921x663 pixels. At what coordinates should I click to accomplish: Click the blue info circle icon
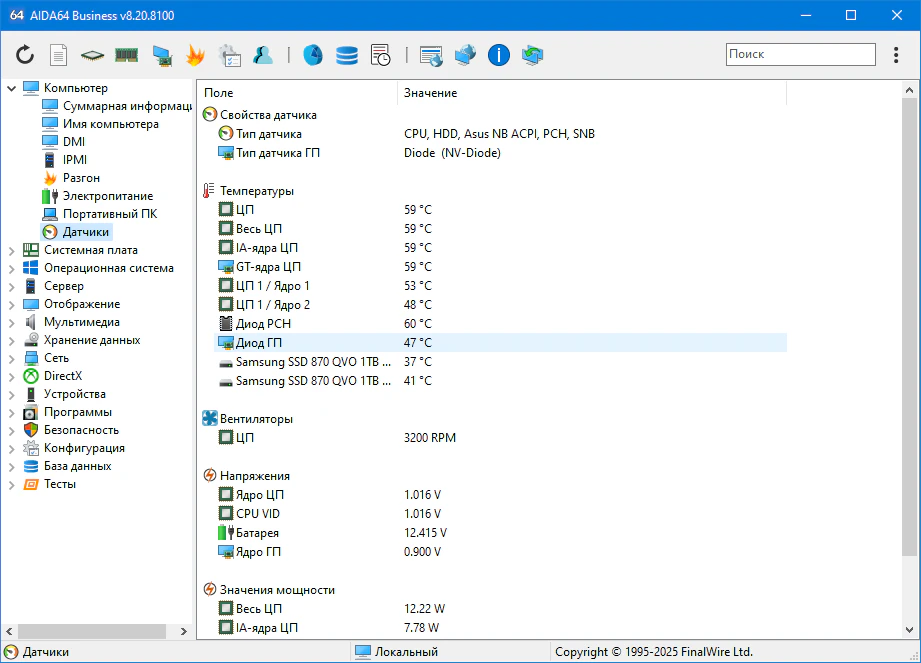pyautogui.click(x=499, y=55)
